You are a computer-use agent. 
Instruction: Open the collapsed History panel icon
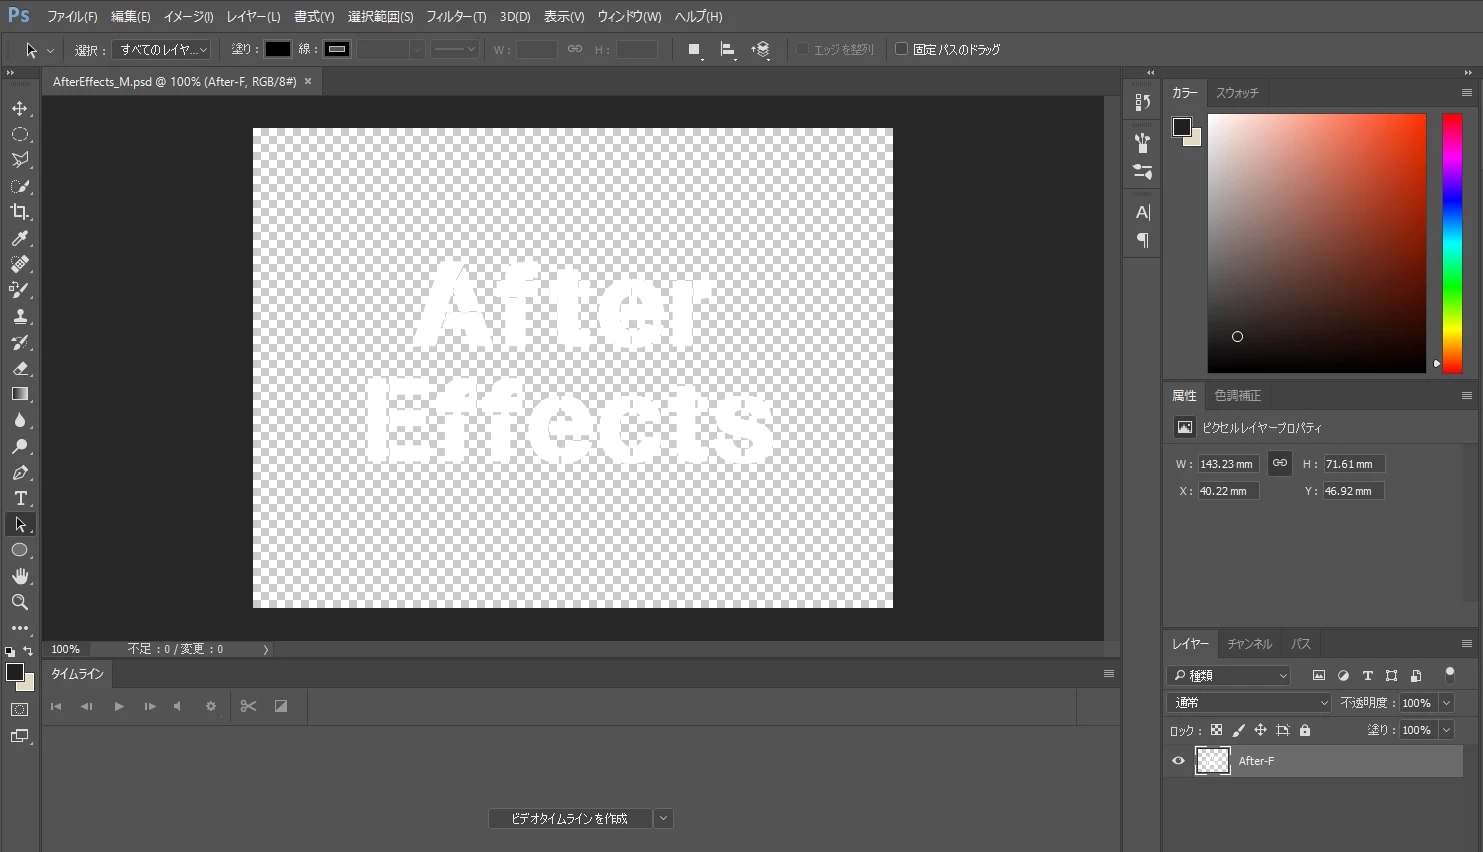coord(1143,101)
